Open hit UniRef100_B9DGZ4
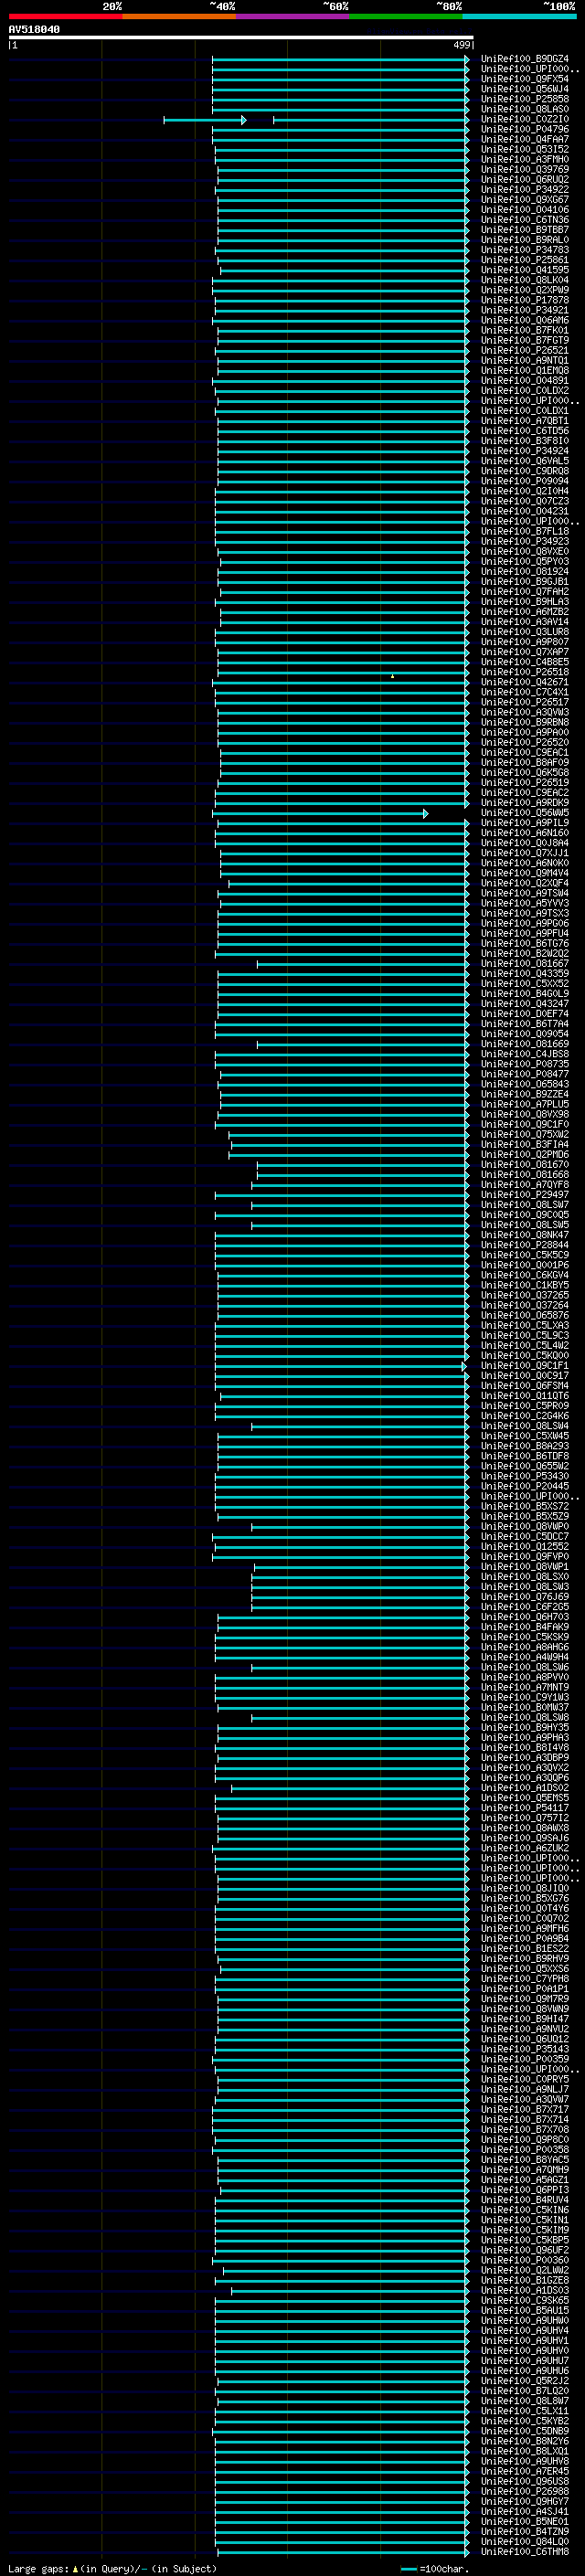585x2576 pixels. (x=525, y=59)
